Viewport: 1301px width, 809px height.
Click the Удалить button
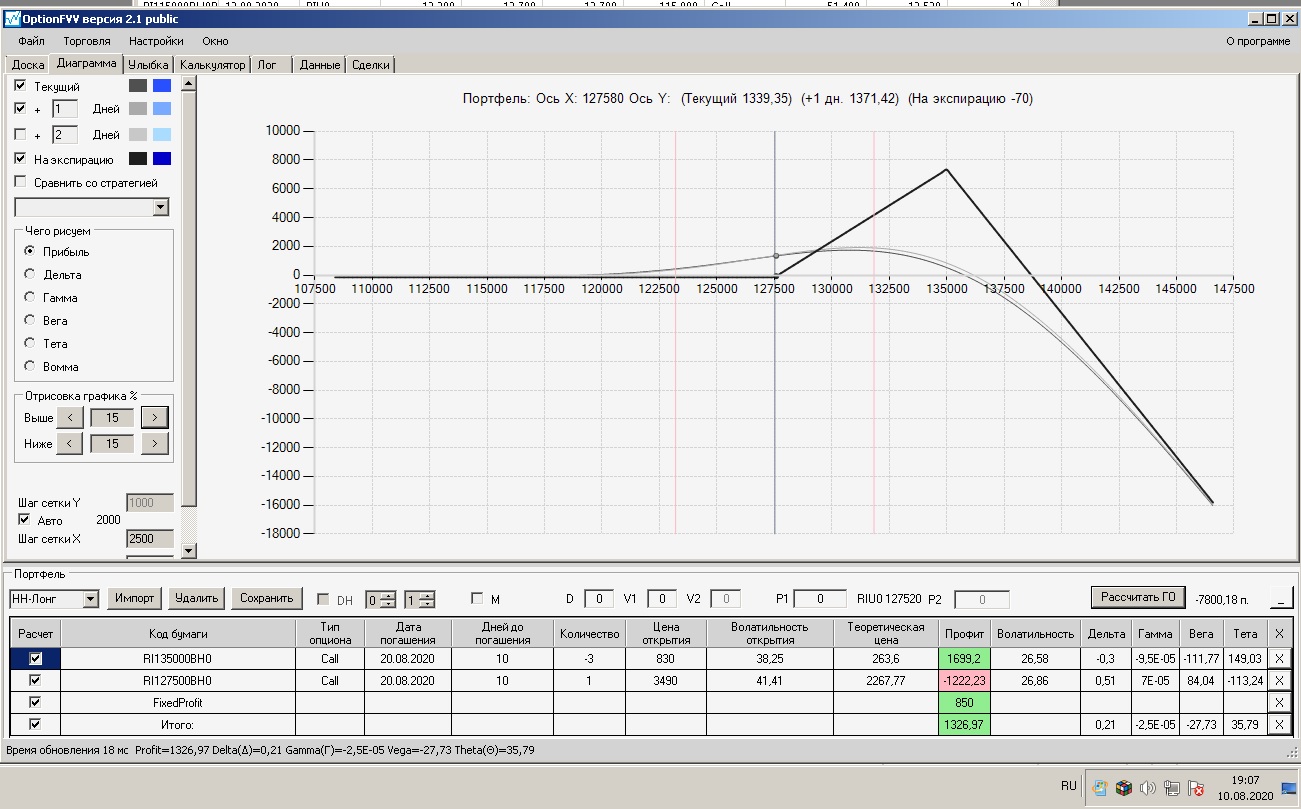click(196, 598)
